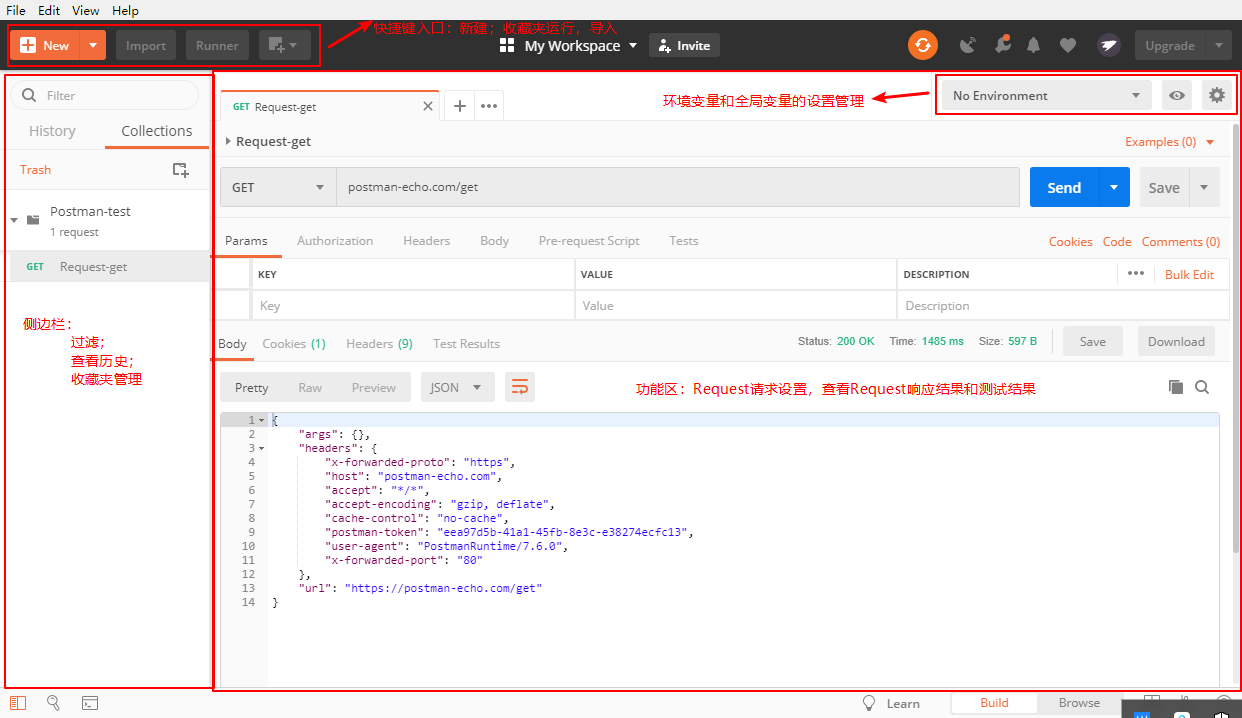Click the search icon in Filter box

pos(28,95)
